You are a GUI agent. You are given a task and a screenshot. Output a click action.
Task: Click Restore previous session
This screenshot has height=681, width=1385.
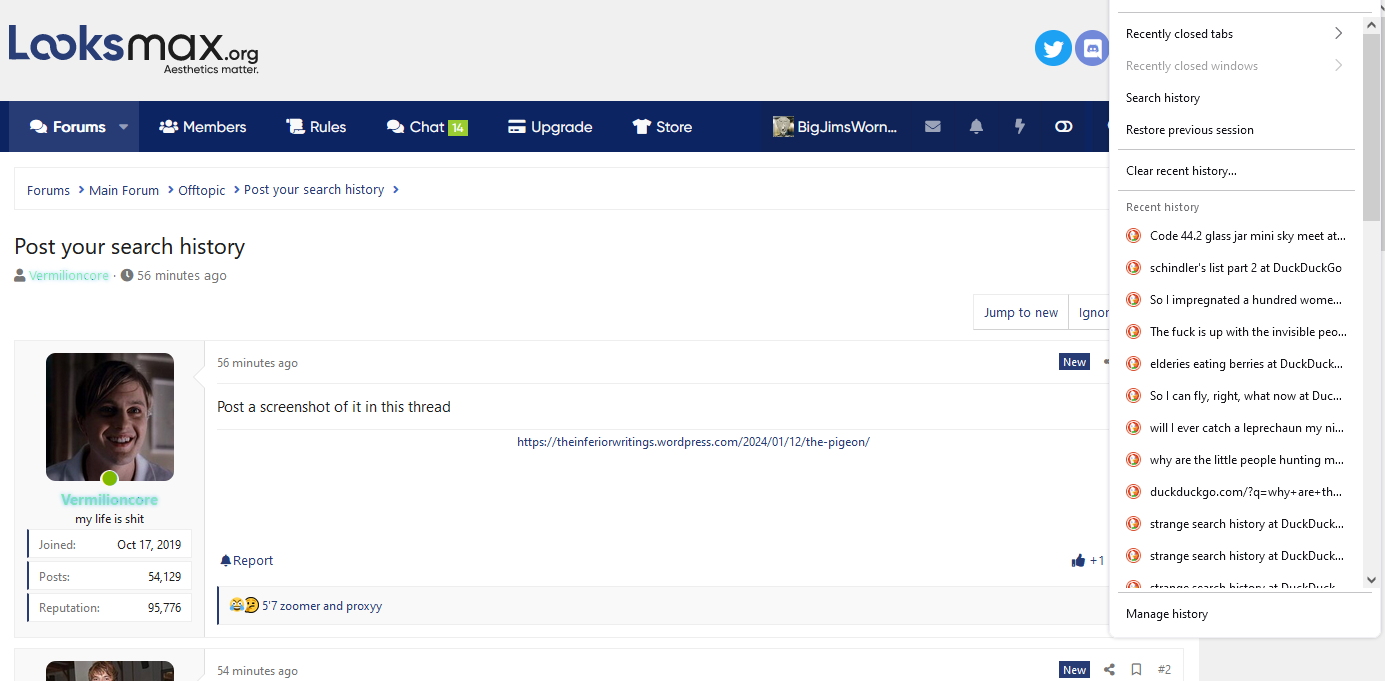click(1189, 130)
